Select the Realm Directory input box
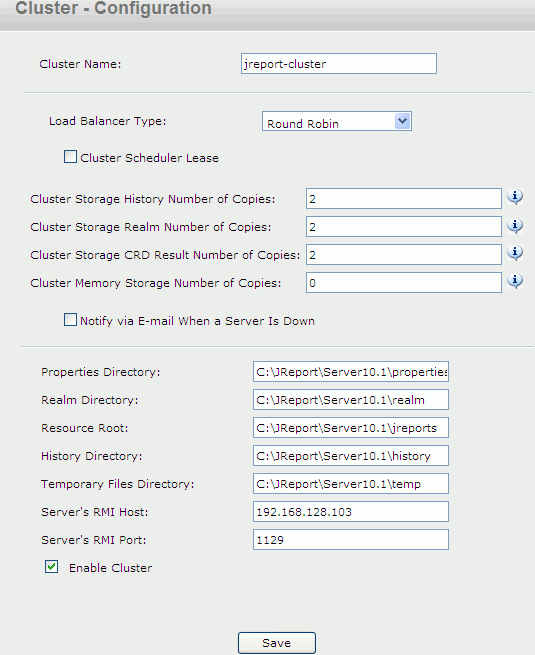 (x=350, y=400)
